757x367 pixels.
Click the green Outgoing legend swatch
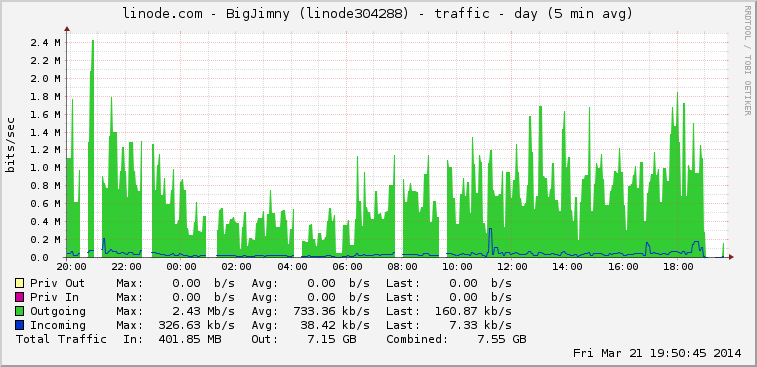click(19, 311)
